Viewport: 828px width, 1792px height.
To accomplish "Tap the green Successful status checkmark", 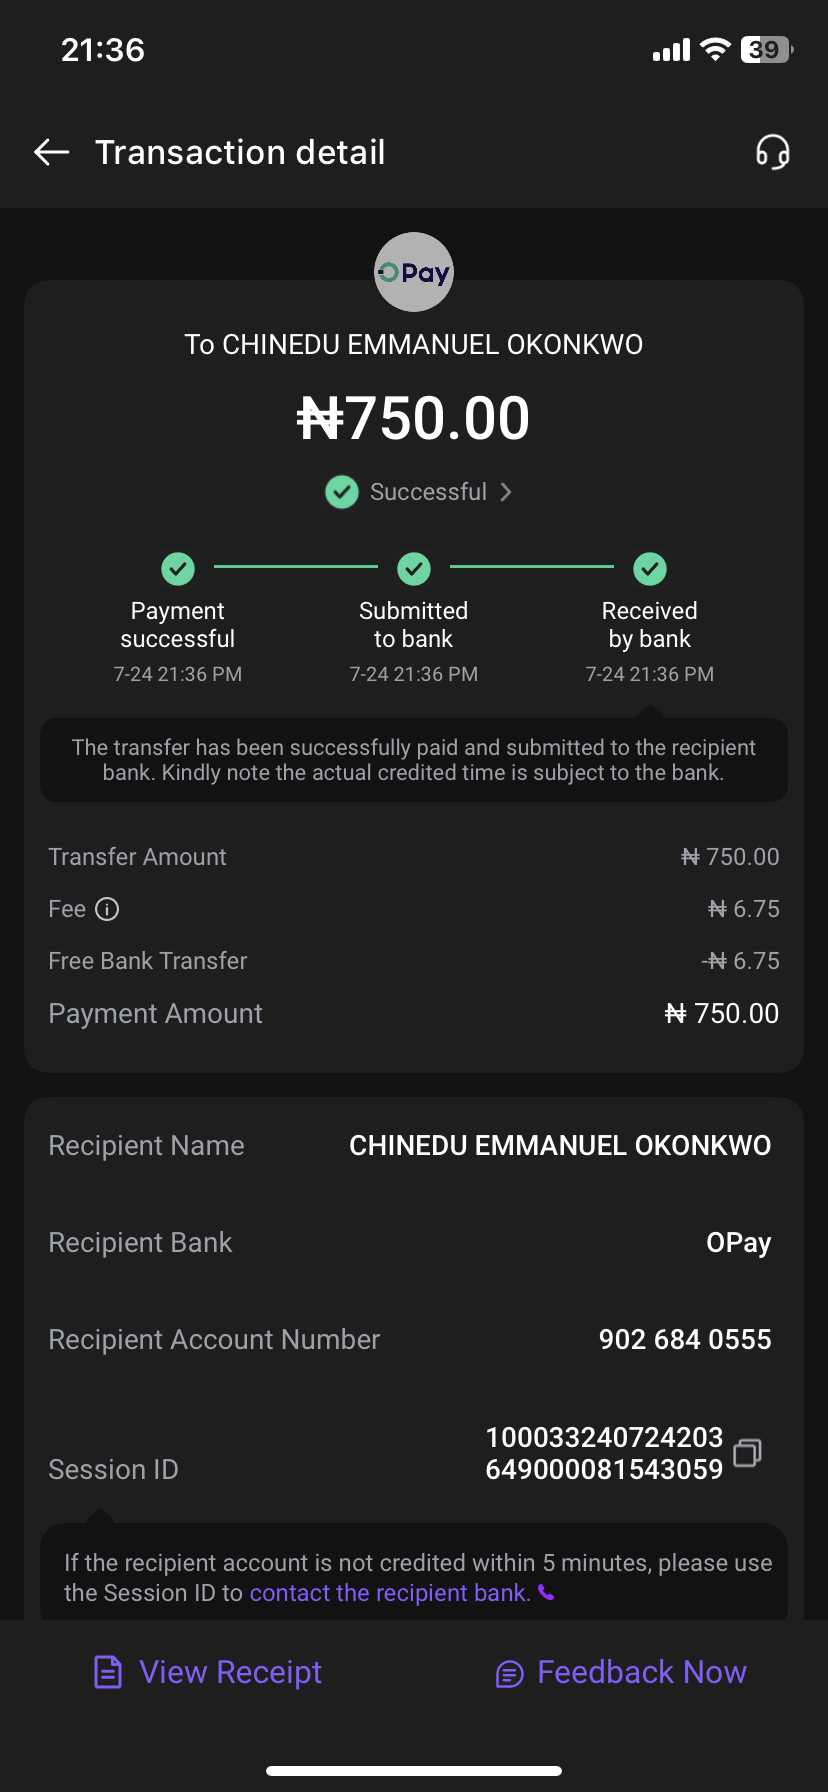I will pos(342,492).
